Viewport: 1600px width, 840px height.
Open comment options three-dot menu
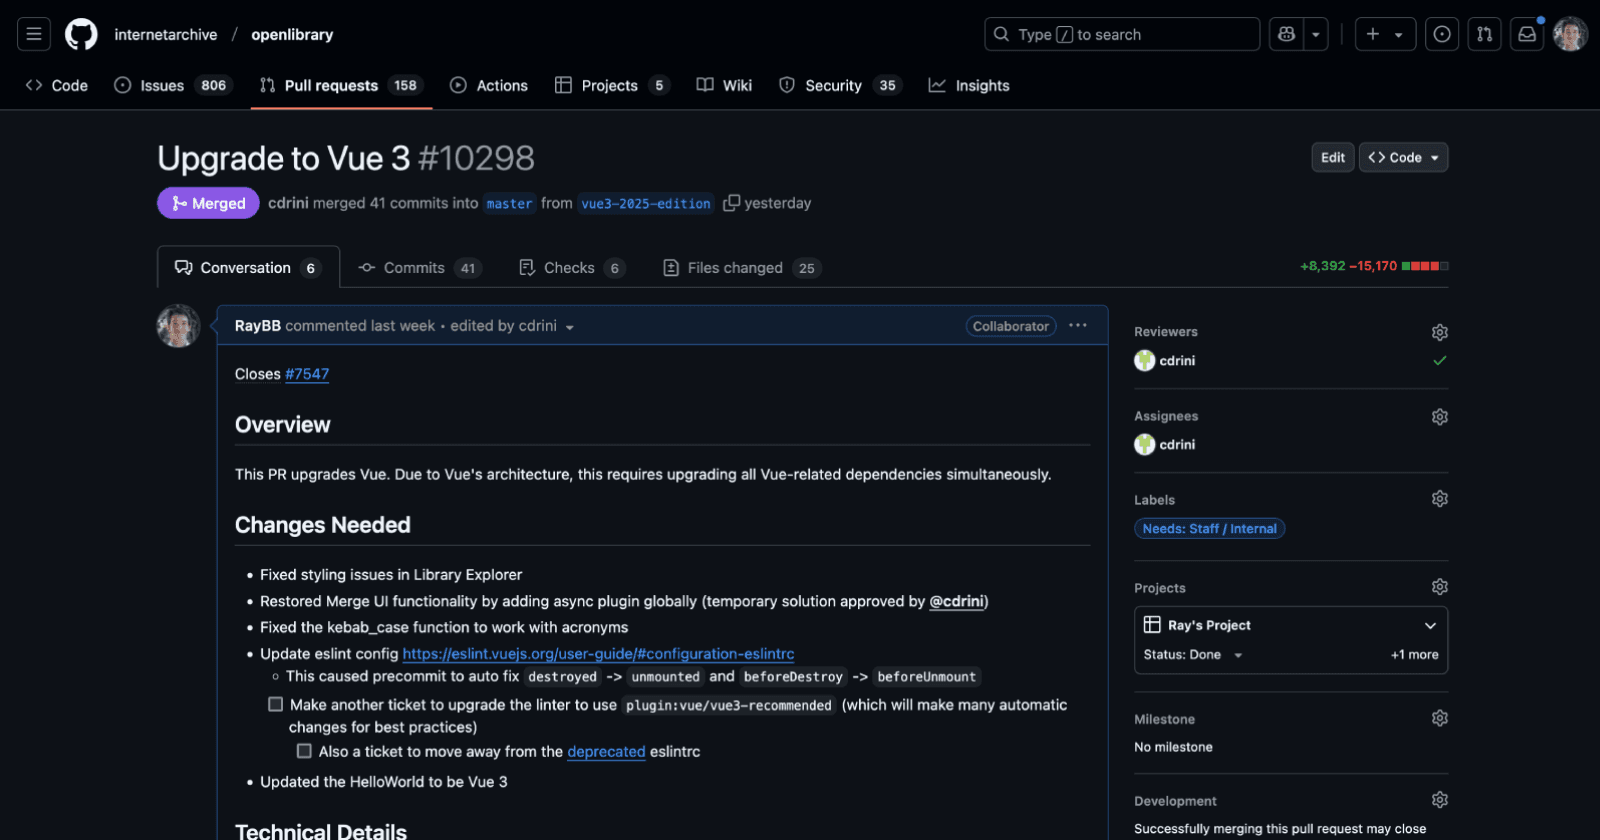(x=1077, y=326)
